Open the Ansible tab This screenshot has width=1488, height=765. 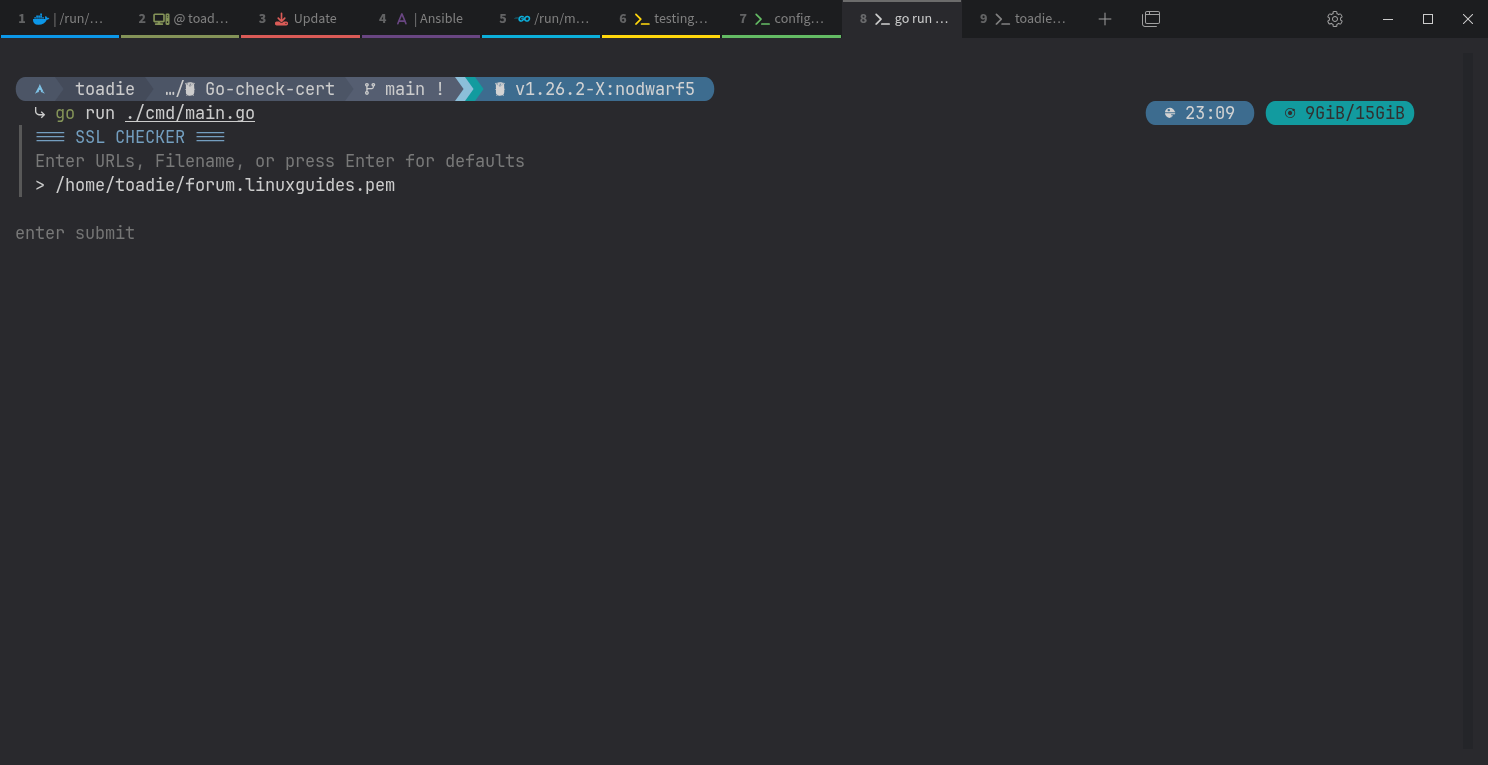(420, 19)
